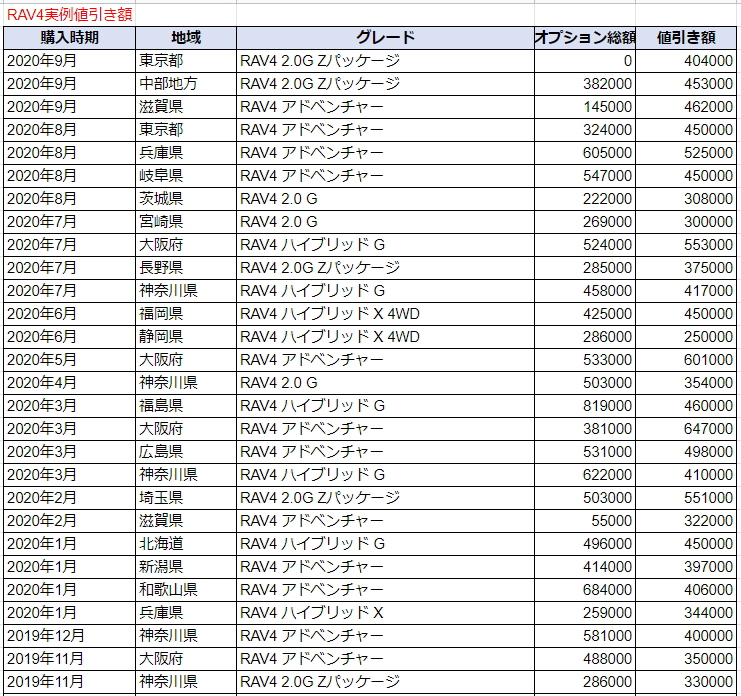Screen dimensions: 741x696
Task: Select discount value 453000
Action: [686, 84]
